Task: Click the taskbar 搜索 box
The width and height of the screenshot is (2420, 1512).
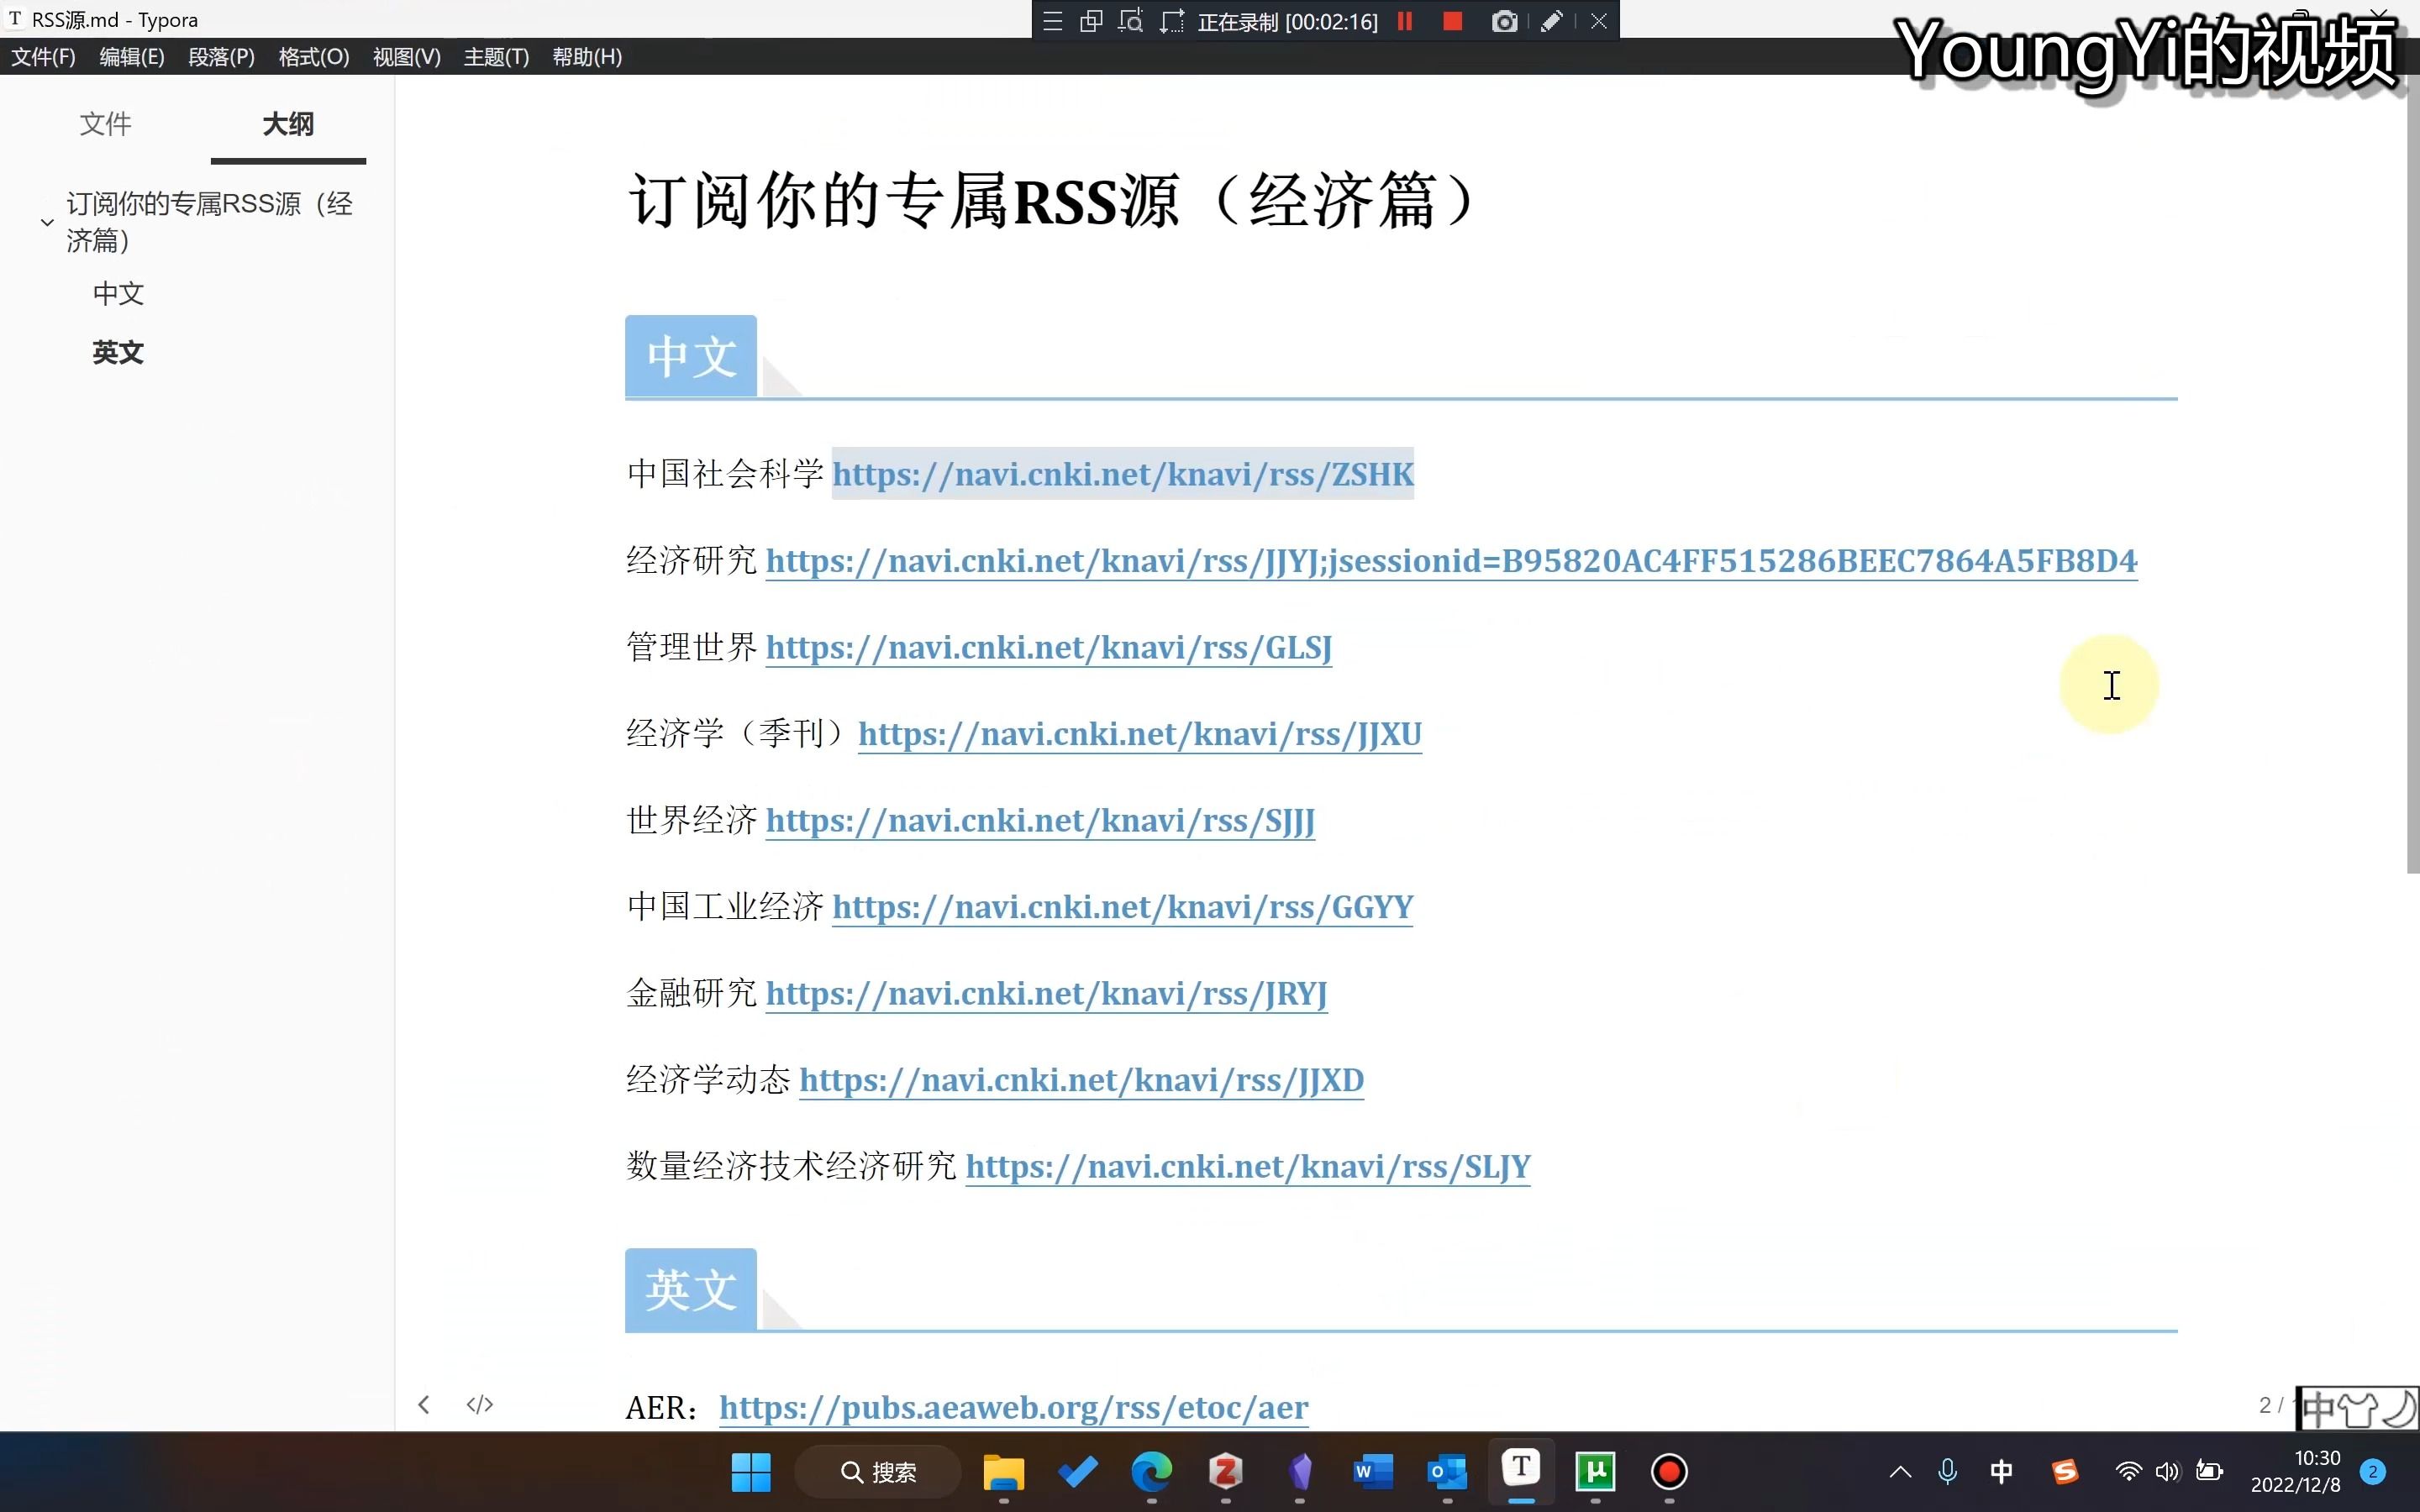Action: pyautogui.click(x=877, y=1472)
